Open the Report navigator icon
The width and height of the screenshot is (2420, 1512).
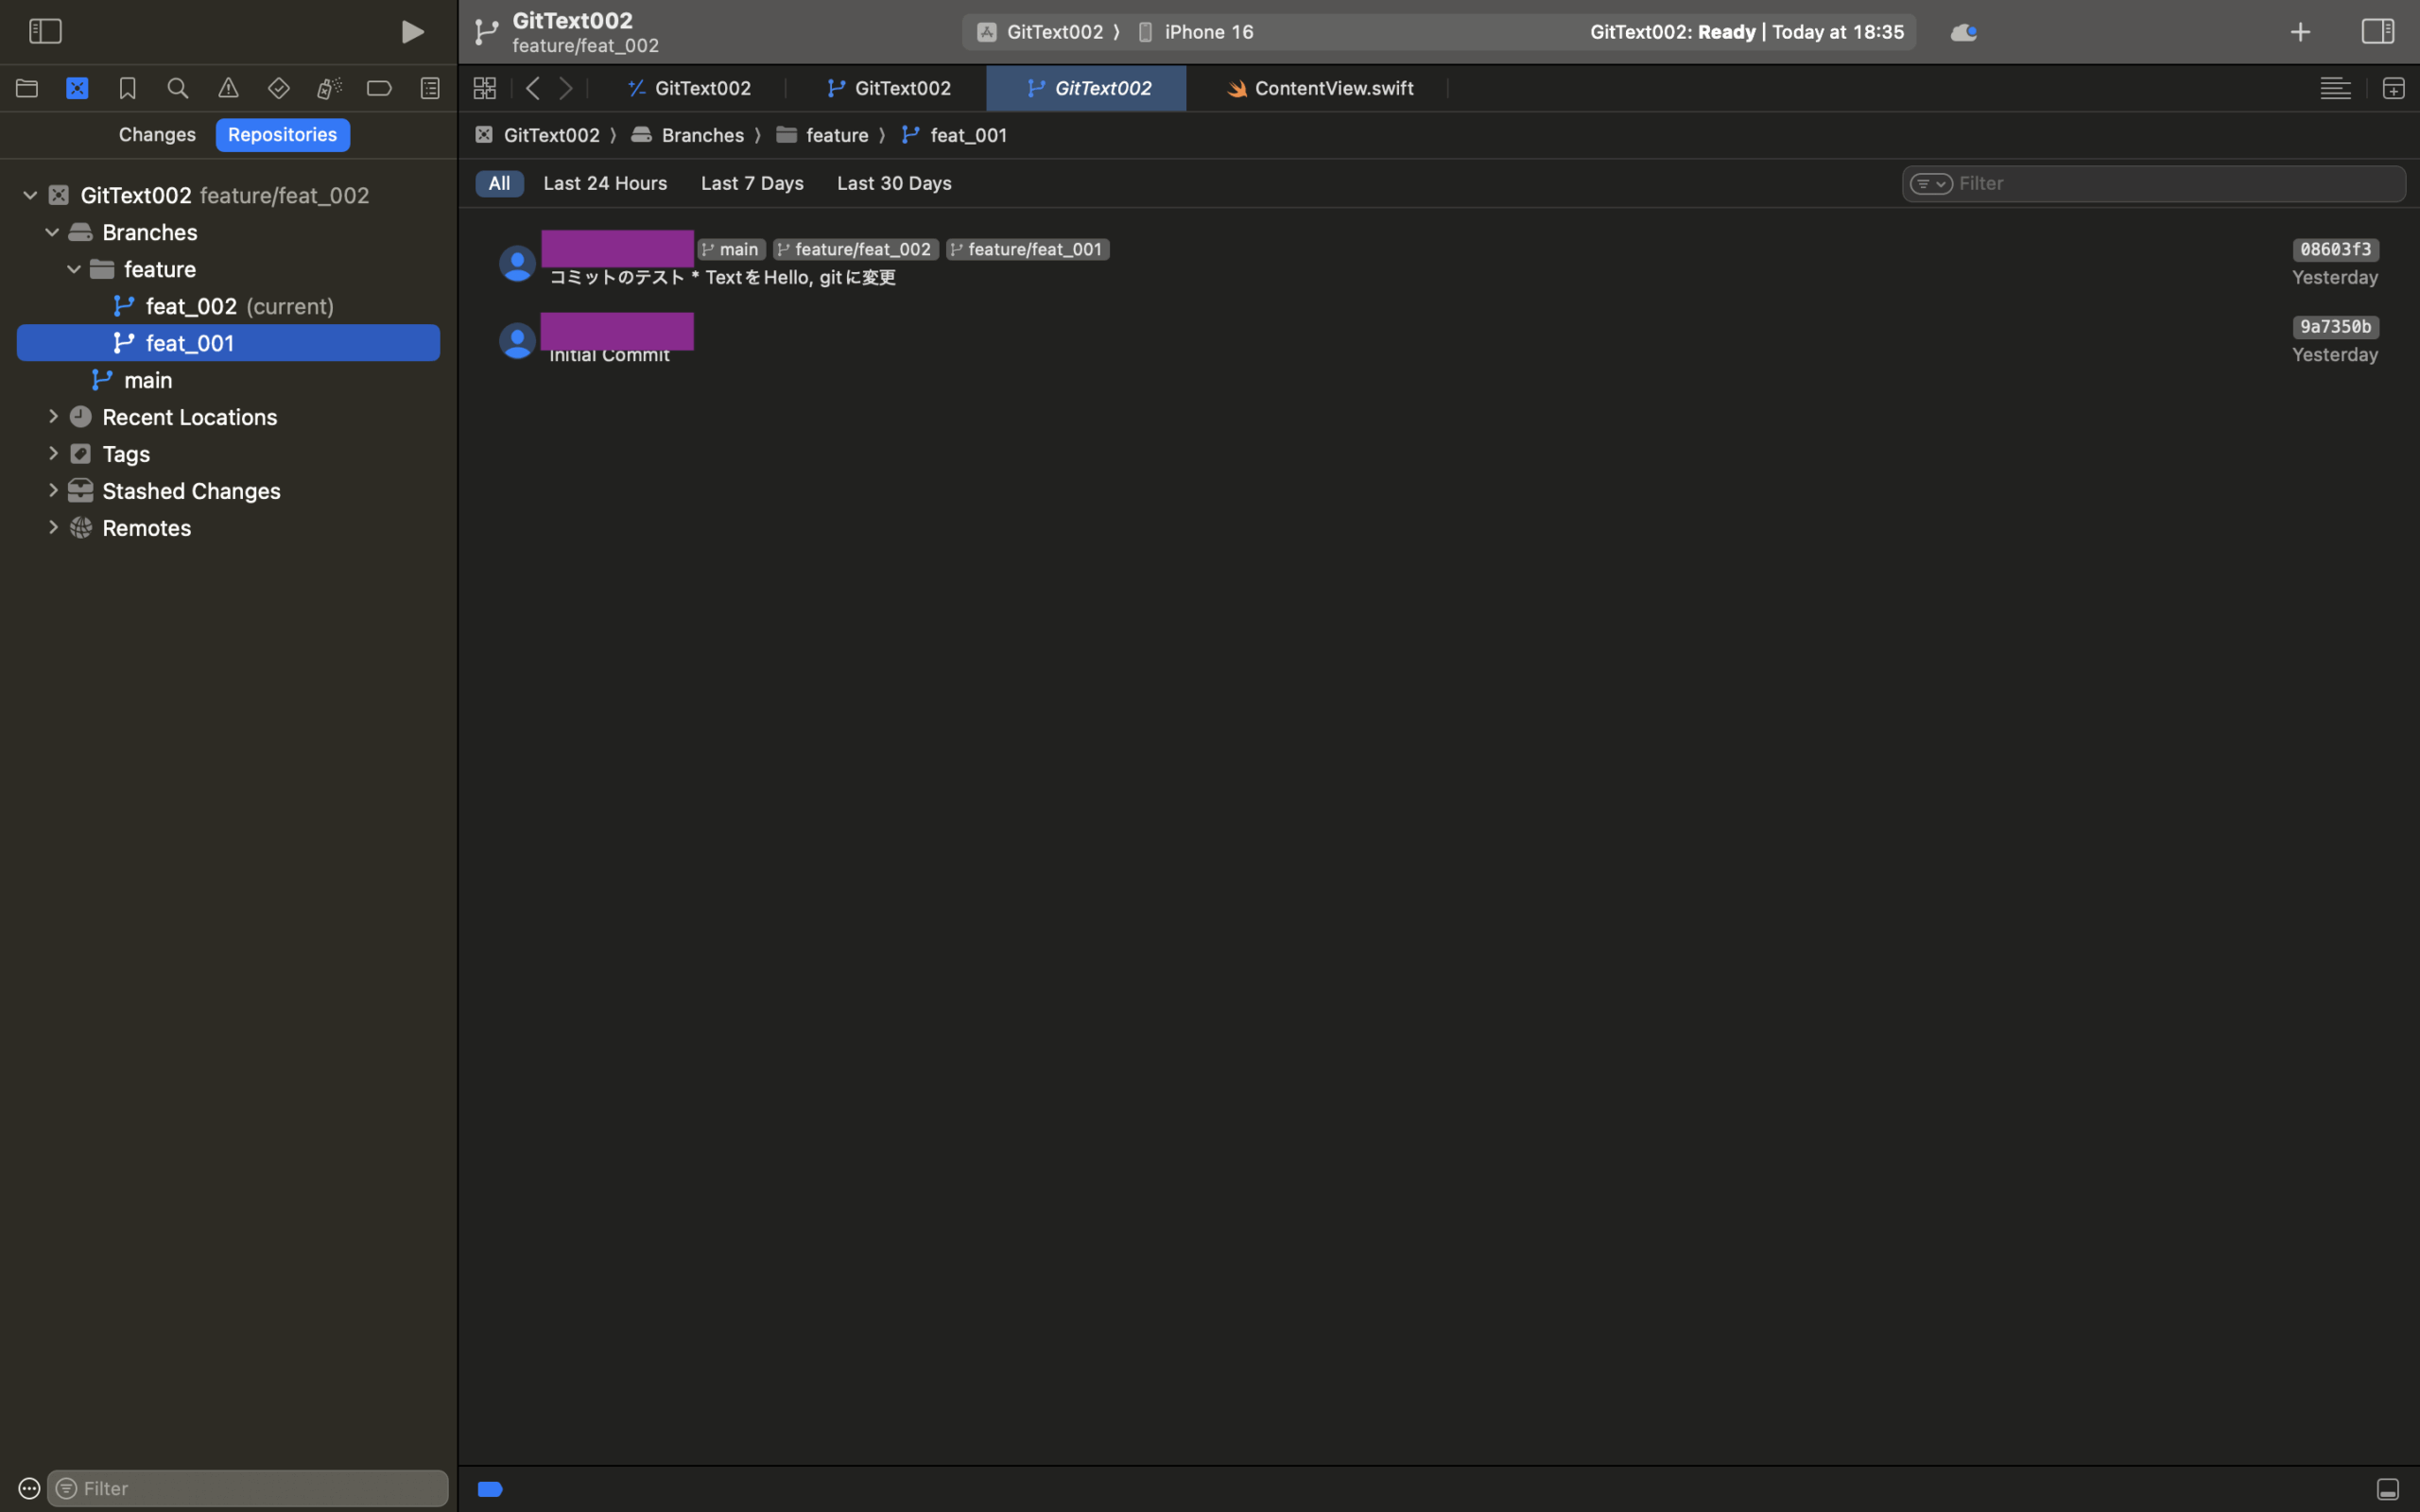(430, 88)
